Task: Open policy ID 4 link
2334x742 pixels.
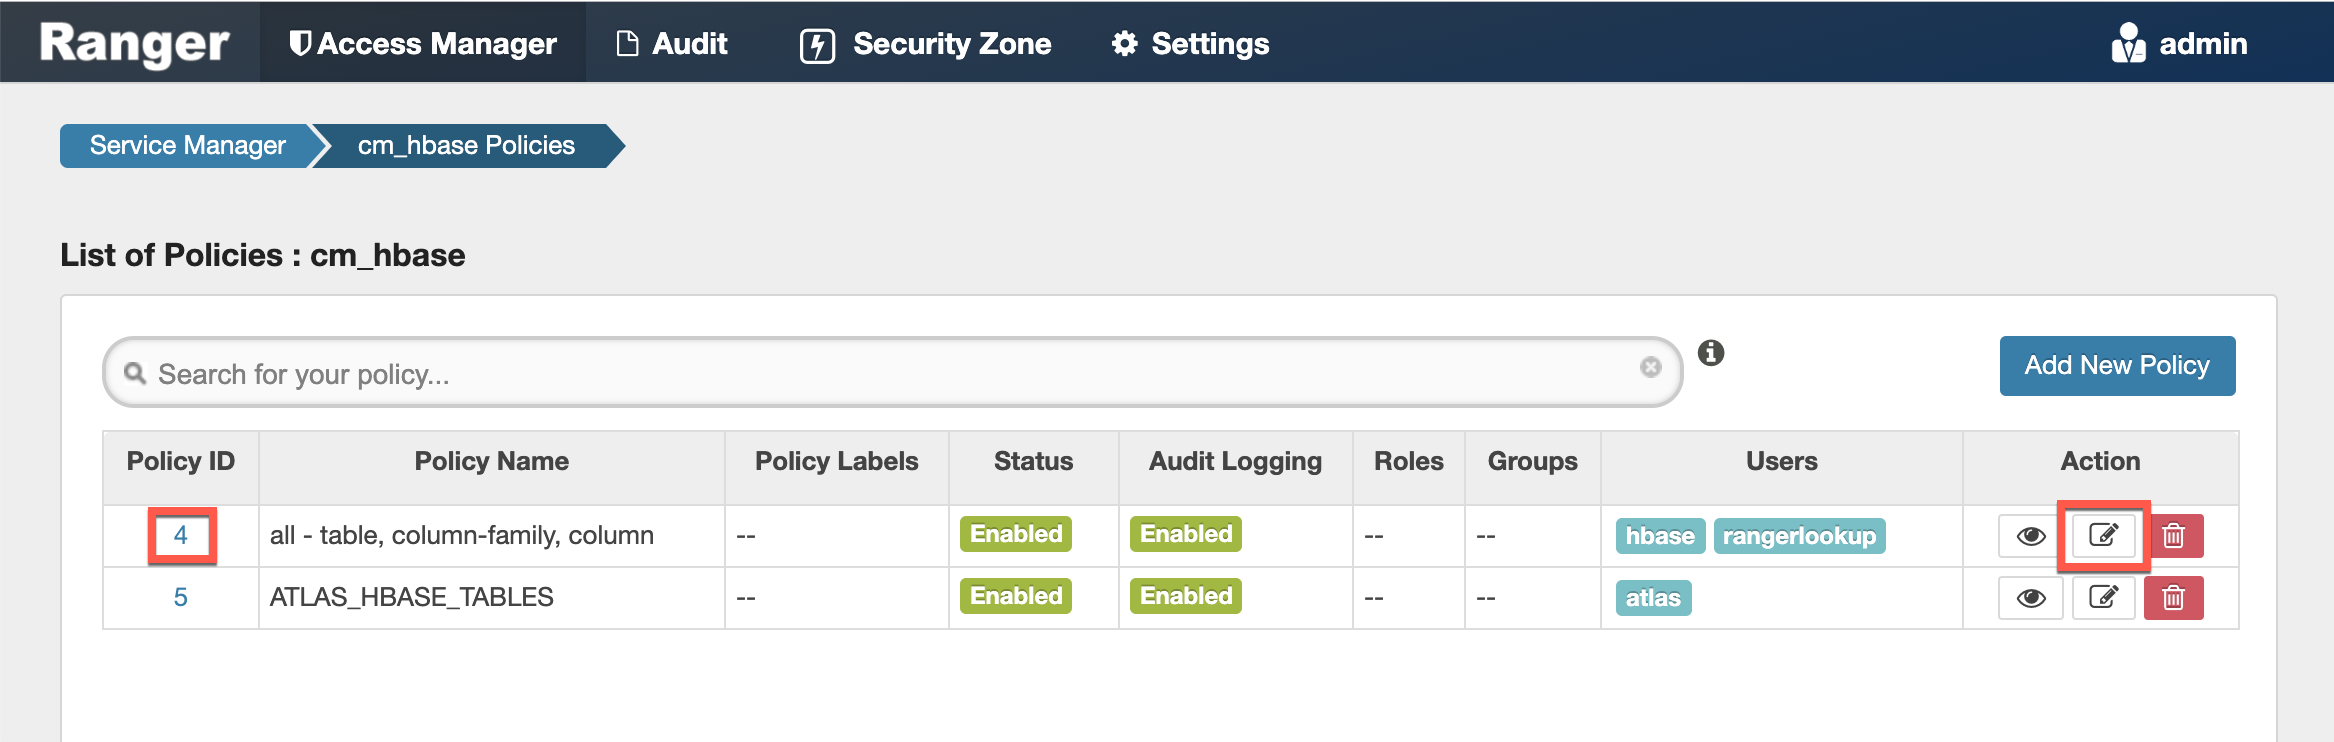Action: [x=181, y=535]
